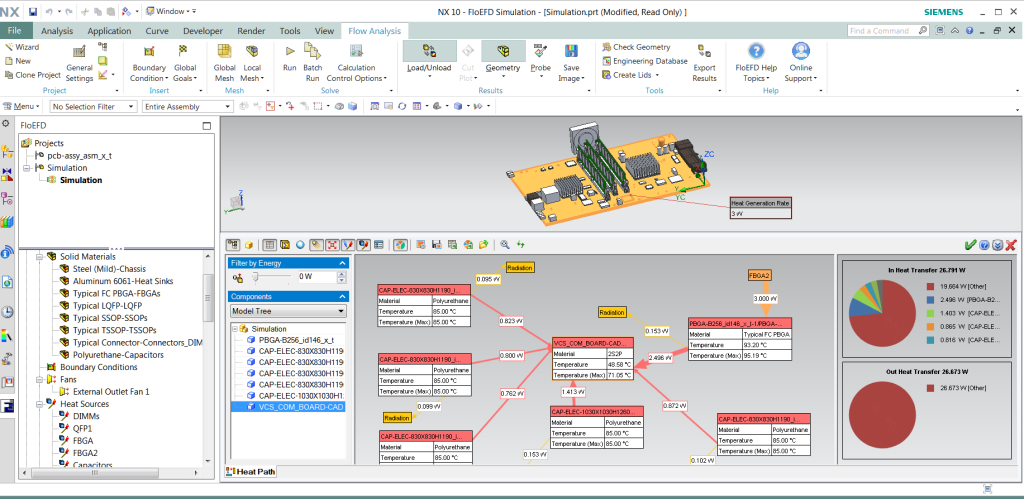
Task: Click the table view toggle in Heat Path toolbar
Action: 269,244
